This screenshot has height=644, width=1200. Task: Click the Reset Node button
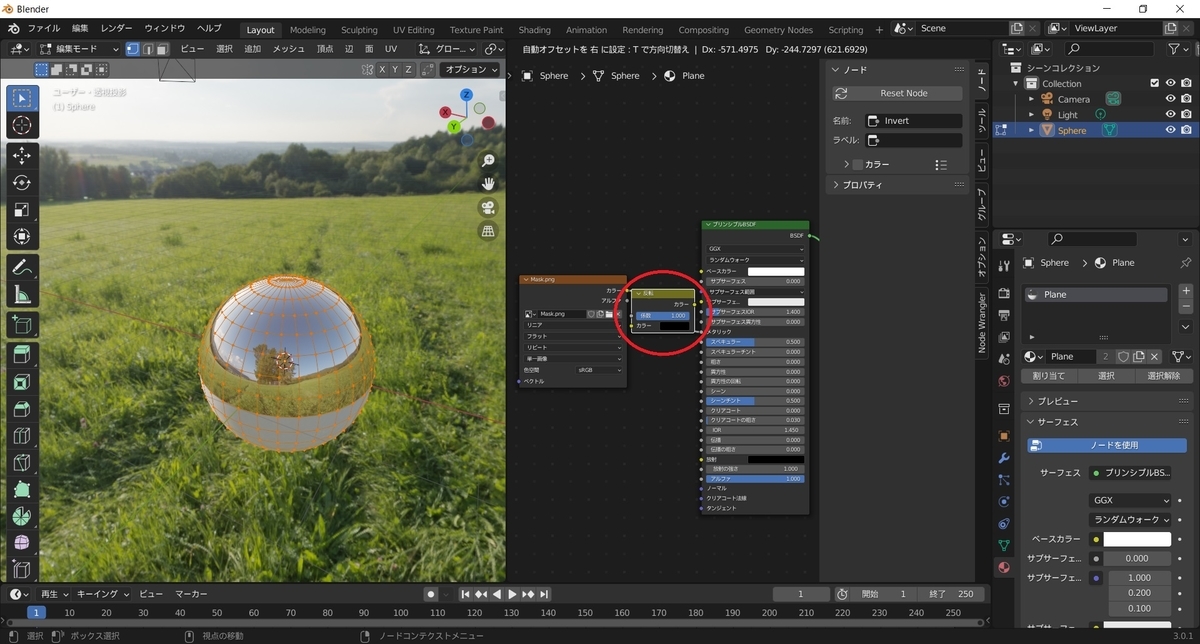(897, 93)
